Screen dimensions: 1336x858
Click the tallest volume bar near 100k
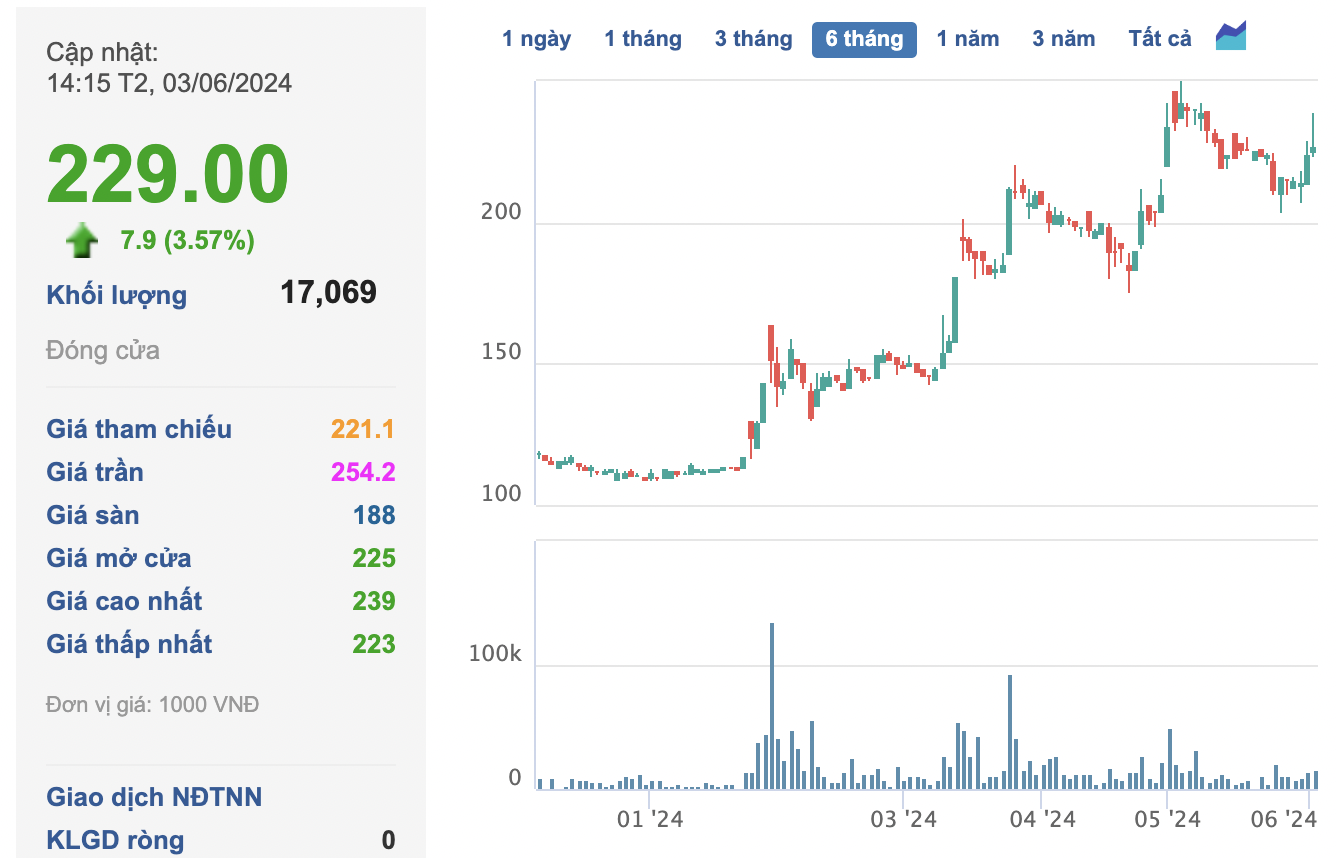click(772, 706)
